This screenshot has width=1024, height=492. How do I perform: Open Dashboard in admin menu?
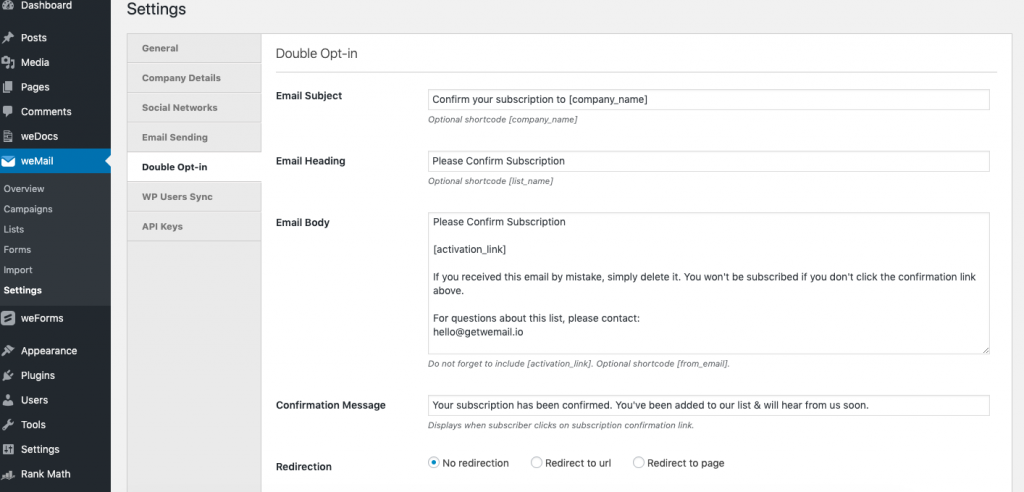46,5
